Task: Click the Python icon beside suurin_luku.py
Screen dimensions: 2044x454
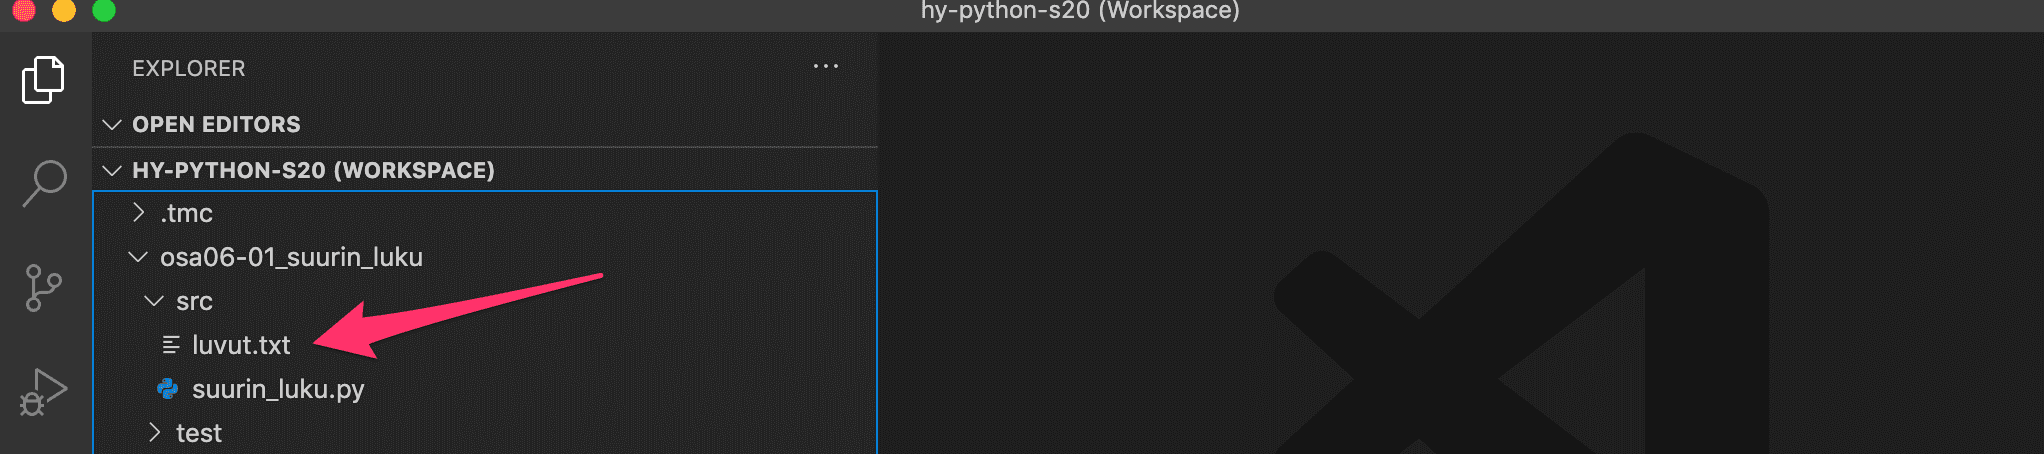Action: point(168,389)
